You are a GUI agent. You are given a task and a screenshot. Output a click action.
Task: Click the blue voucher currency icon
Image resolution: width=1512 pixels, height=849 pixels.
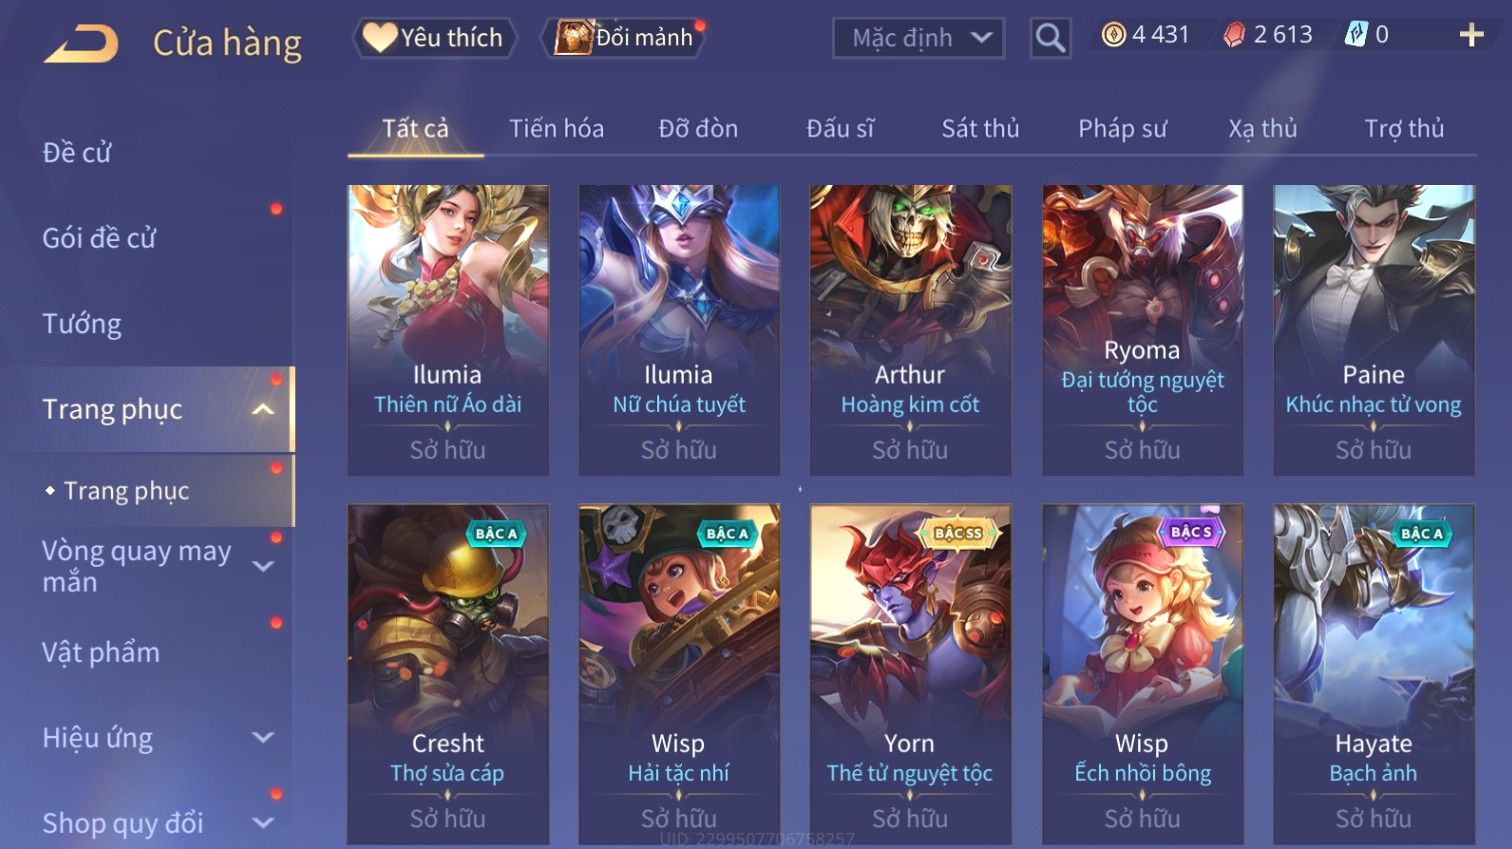1355,35
